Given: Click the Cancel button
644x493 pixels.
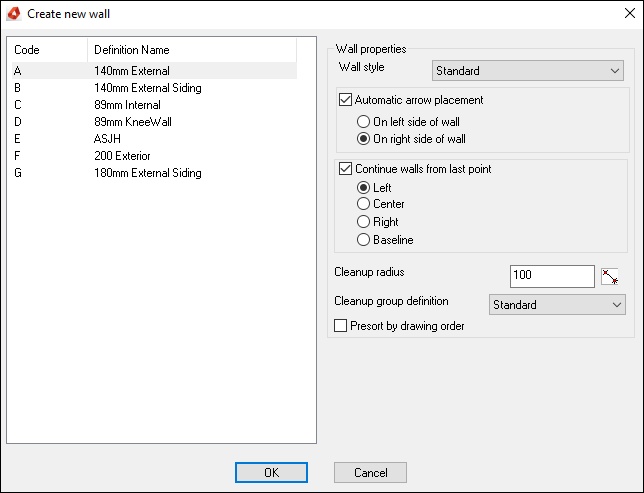Looking at the screenshot, I should click(x=370, y=472).
